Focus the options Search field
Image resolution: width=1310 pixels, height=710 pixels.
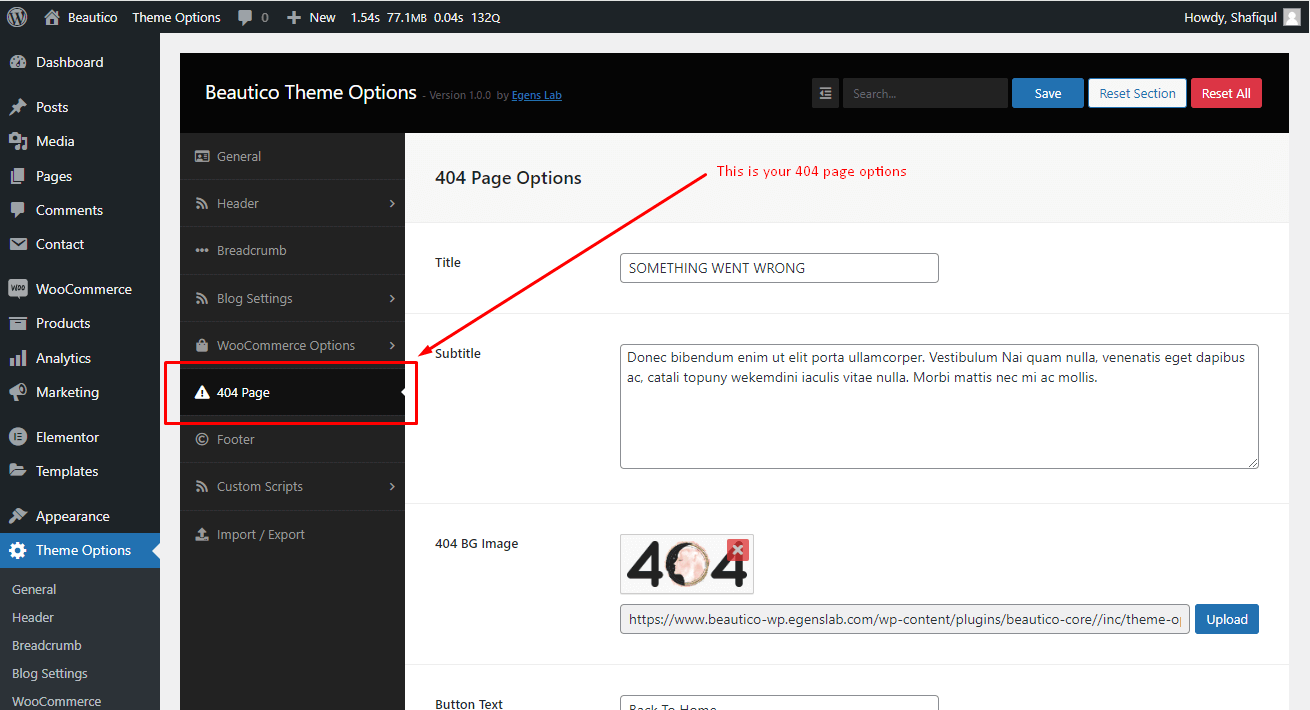pyautogui.click(x=925, y=93)
